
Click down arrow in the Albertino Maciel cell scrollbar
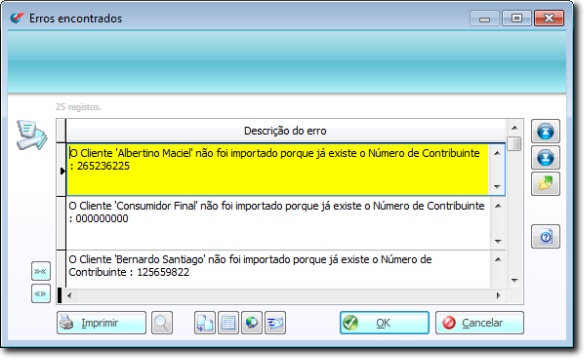[x=497, y=187]
